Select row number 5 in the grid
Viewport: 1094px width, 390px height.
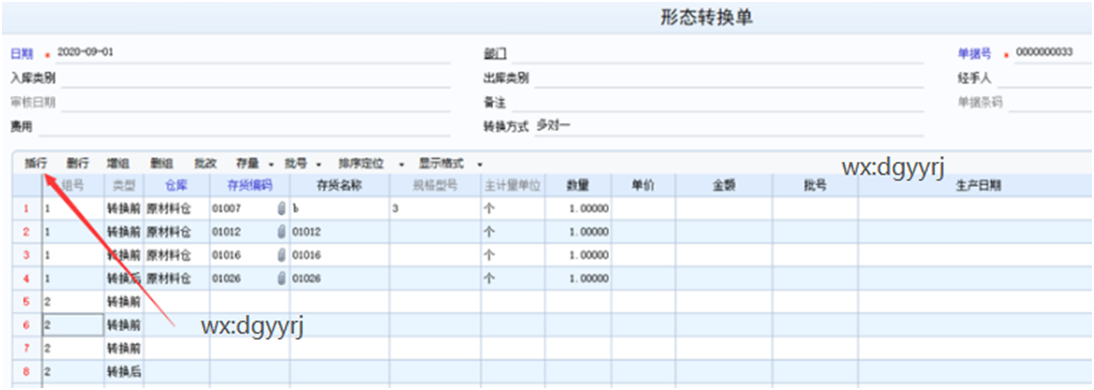(x=27, y=302)
